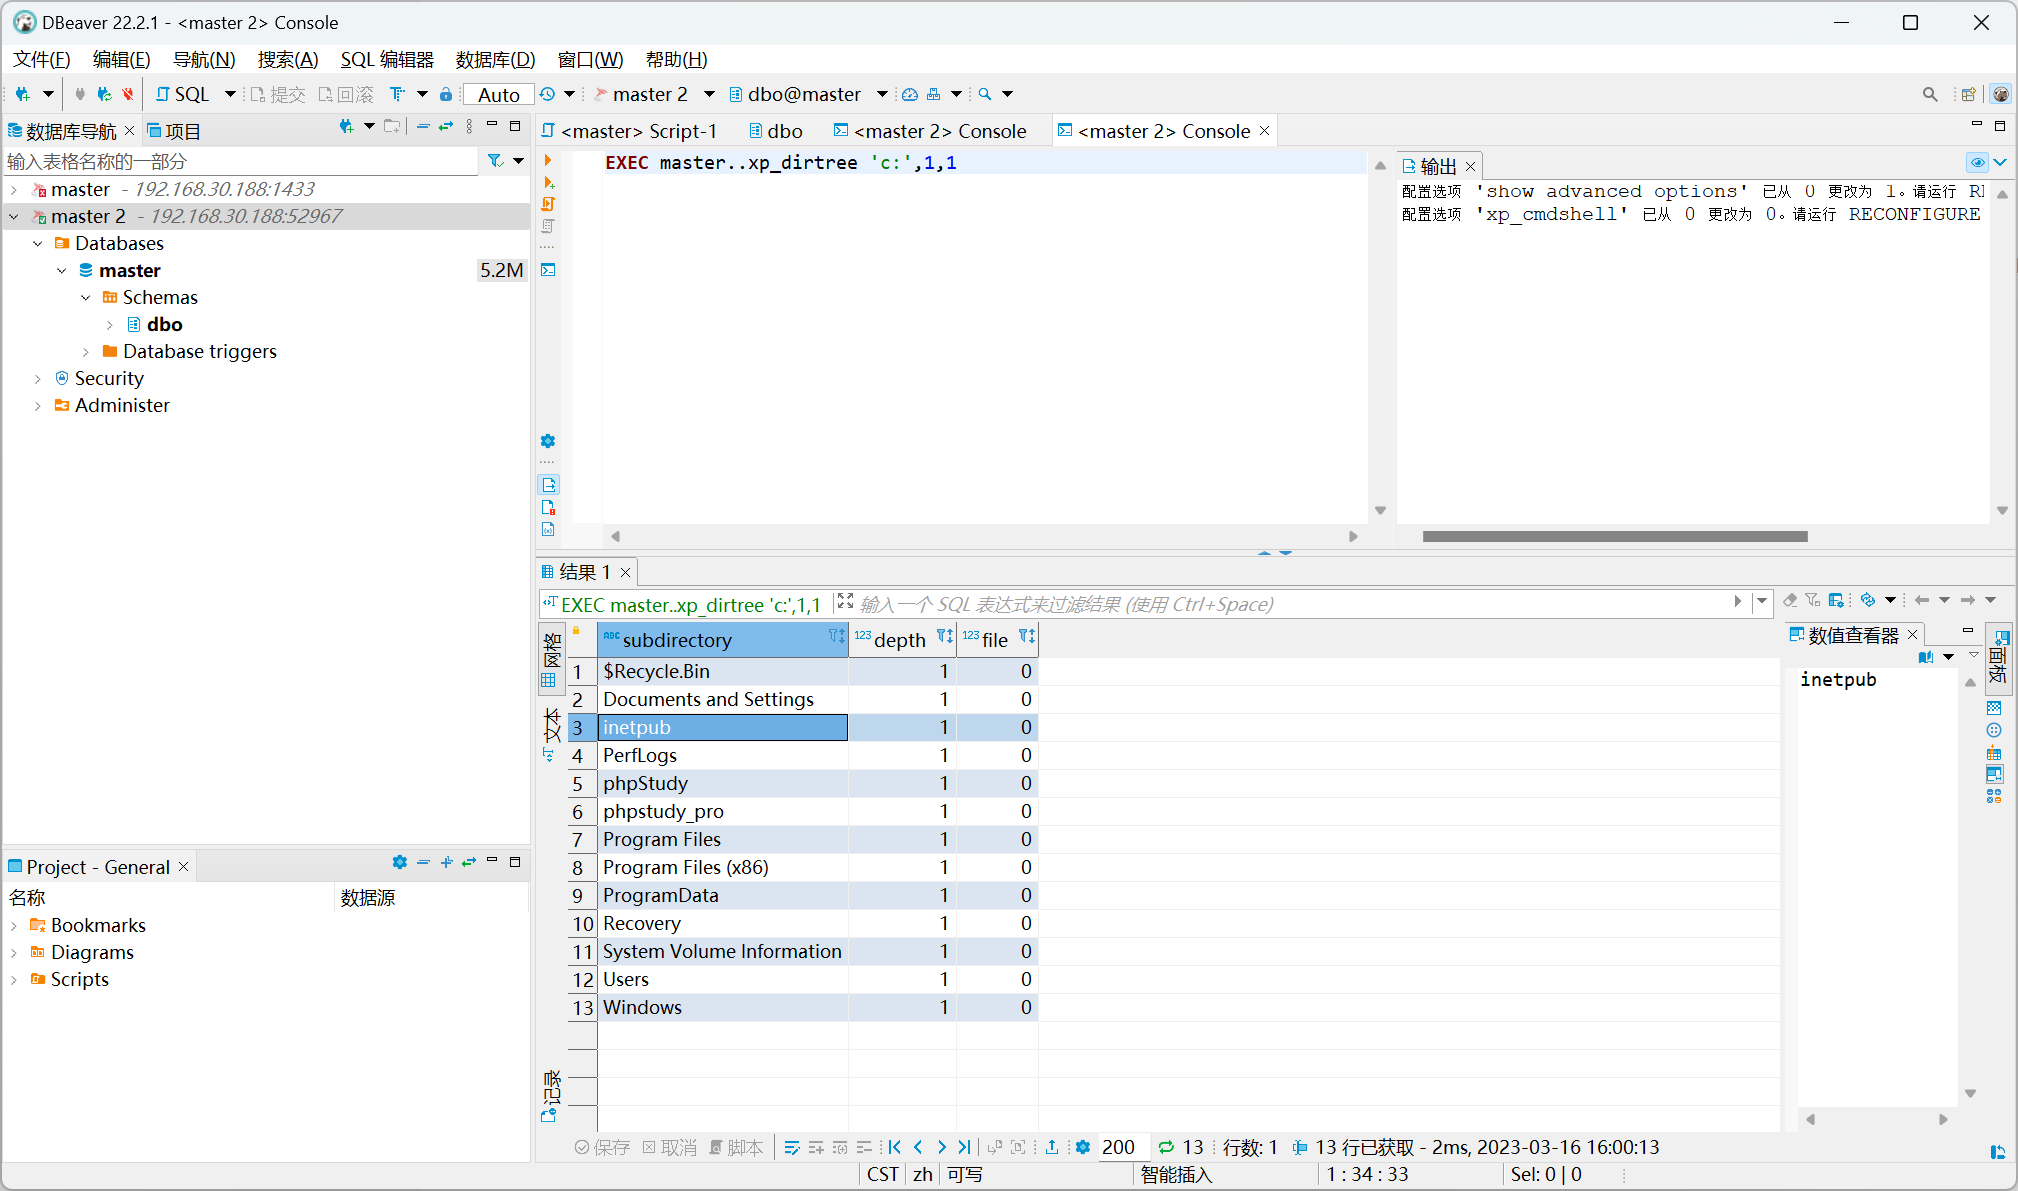Expand the Bookmarks project folder
The image size is (2018, 1191).
pyautogui.click(x=14, y=925)
